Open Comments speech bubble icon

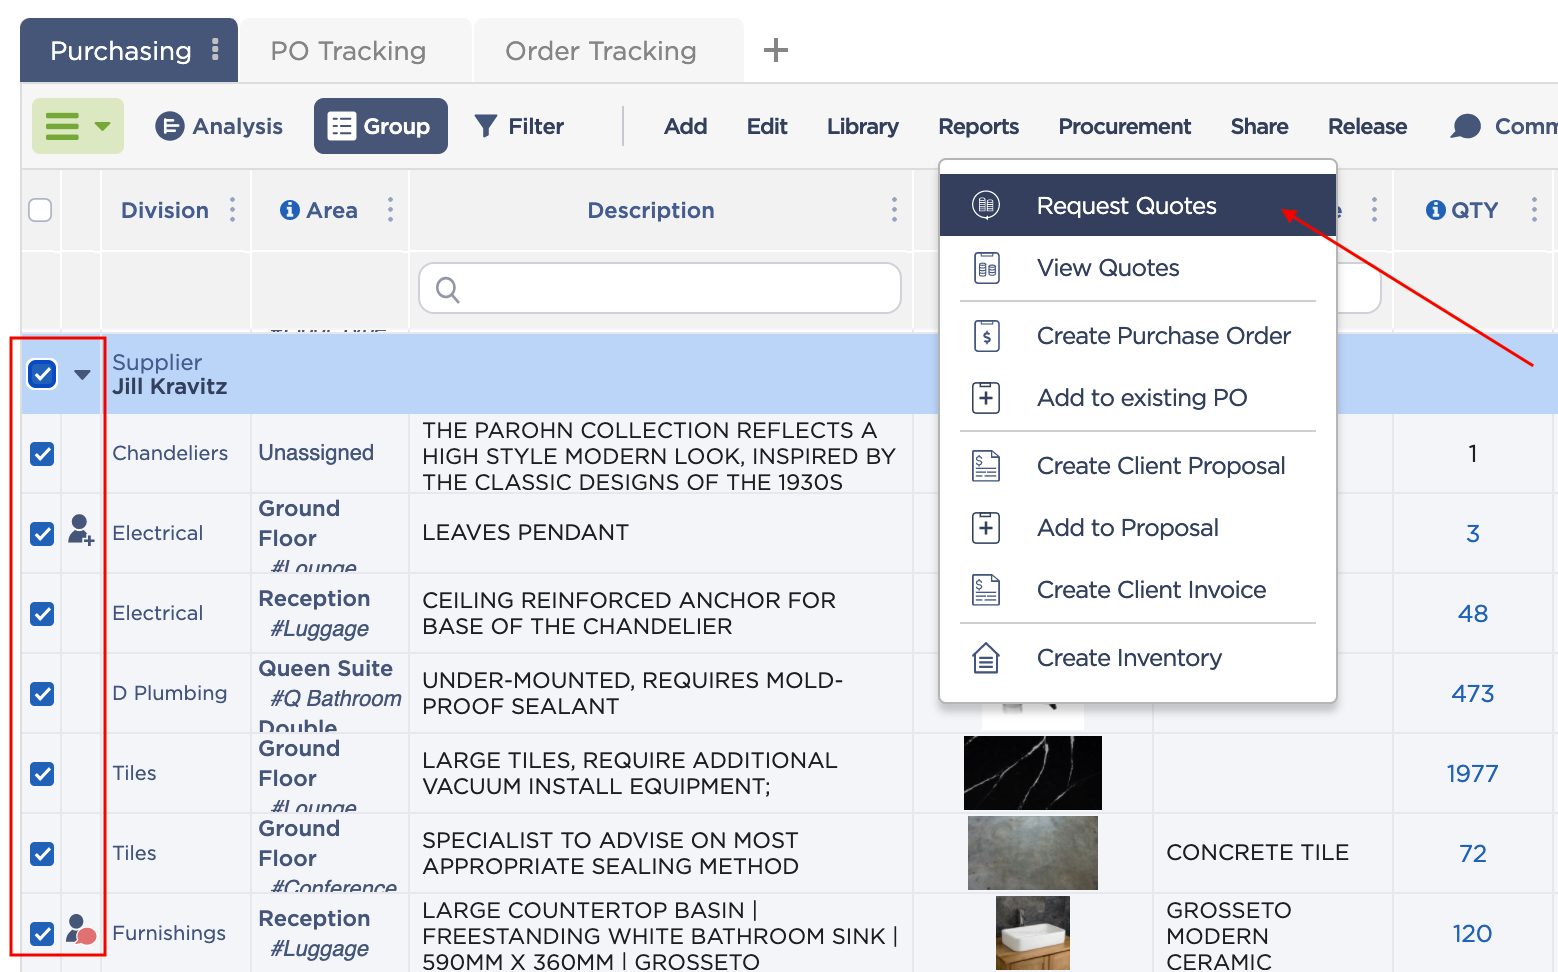point(1465,126)
